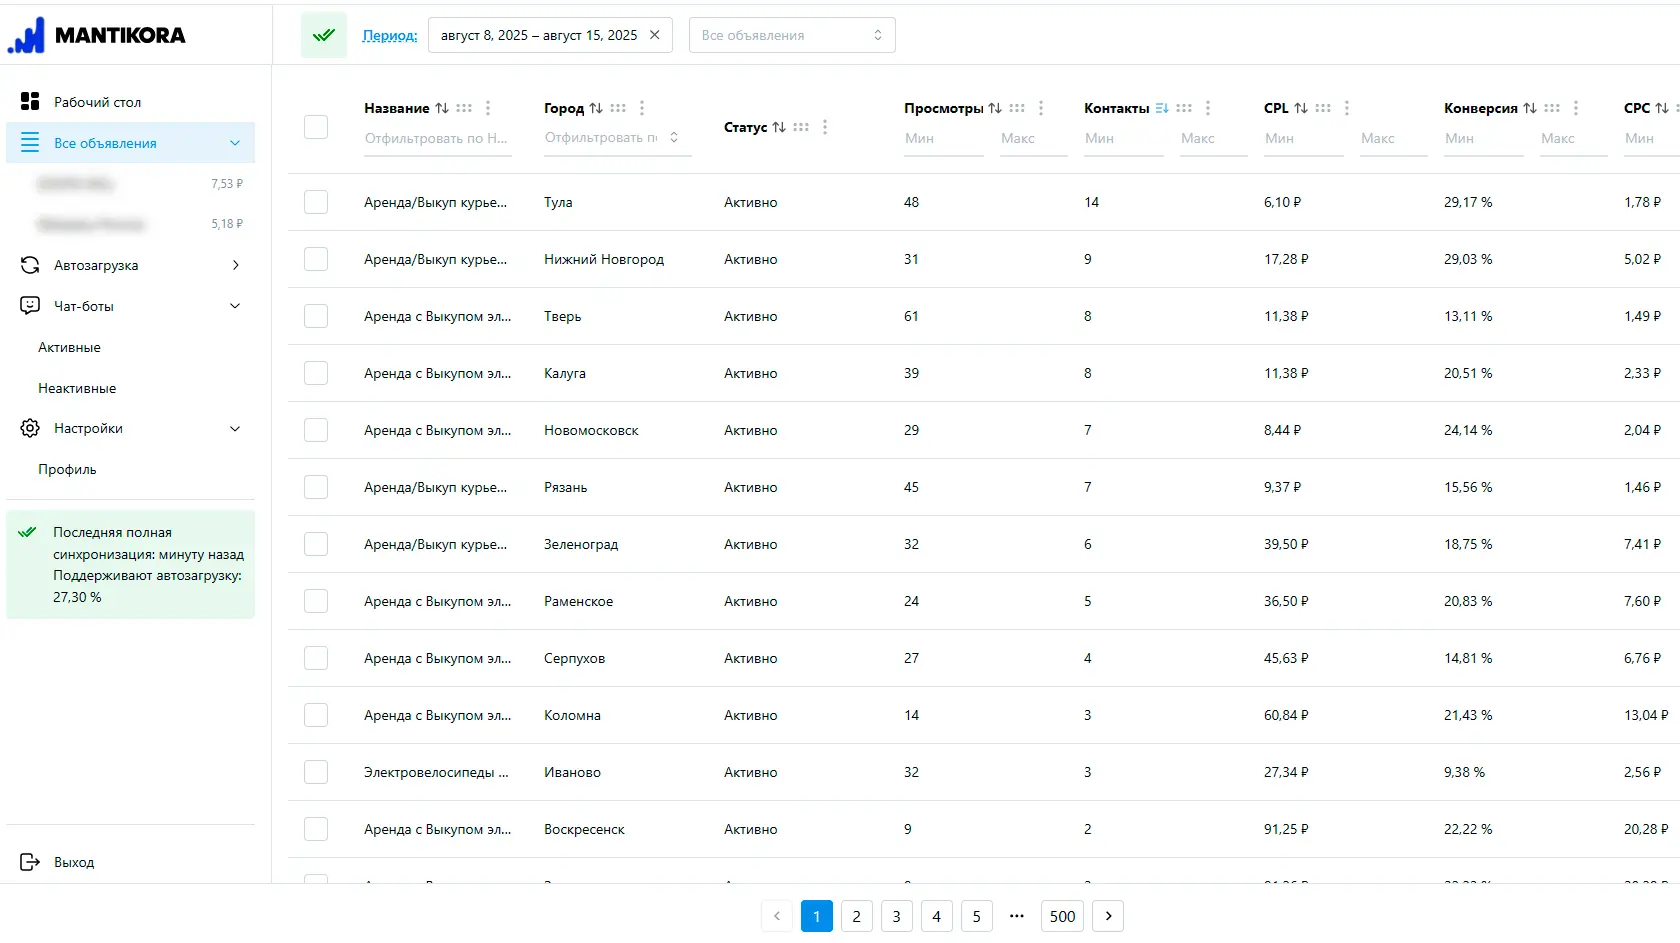Clear the selected period date range
This screenshot has height=943, width=1680.
(x=655, y=35)
